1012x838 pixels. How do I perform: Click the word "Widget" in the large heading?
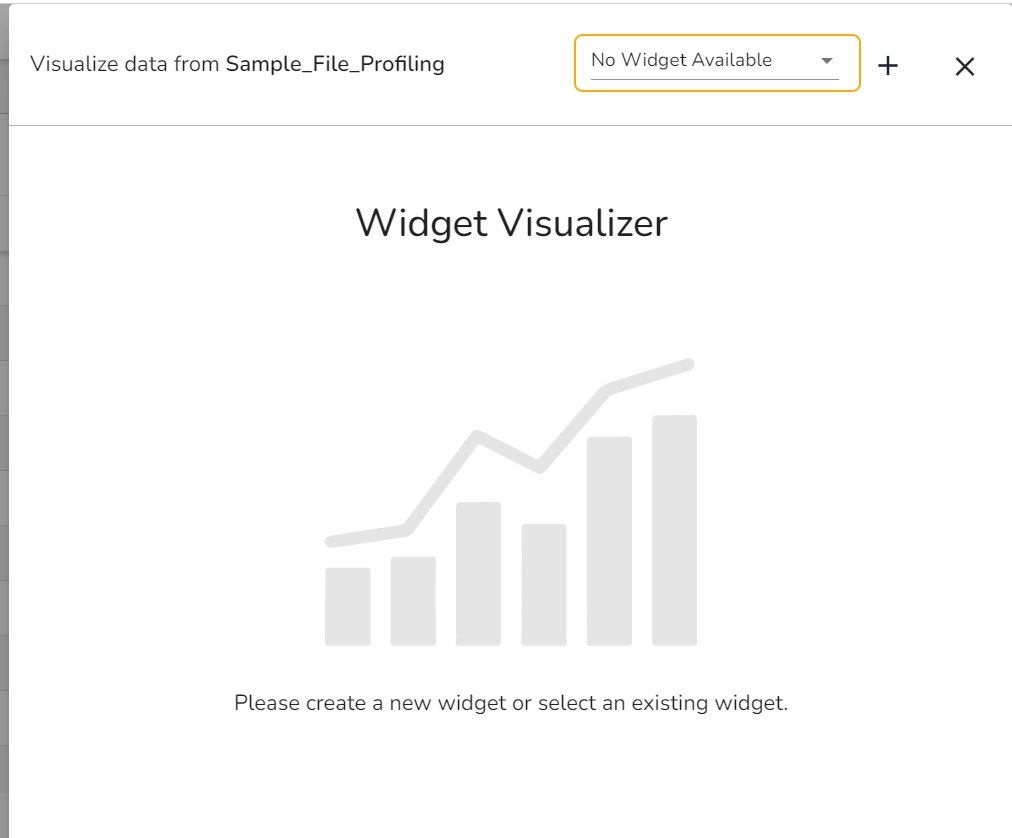421,223
